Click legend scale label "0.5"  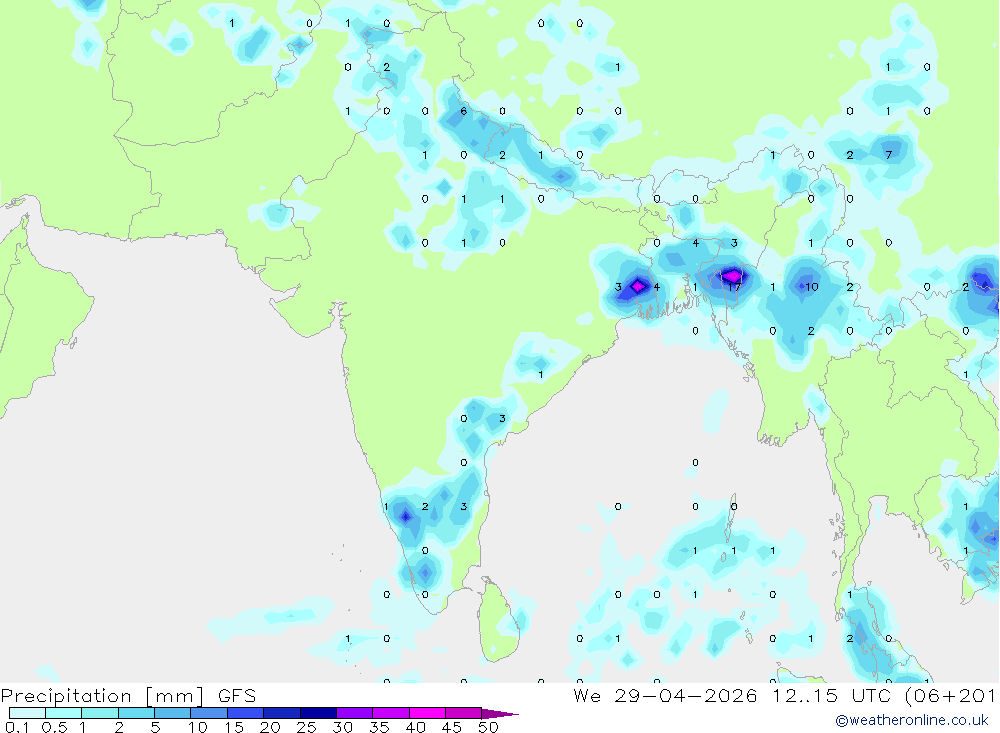[x=54, y=727]
